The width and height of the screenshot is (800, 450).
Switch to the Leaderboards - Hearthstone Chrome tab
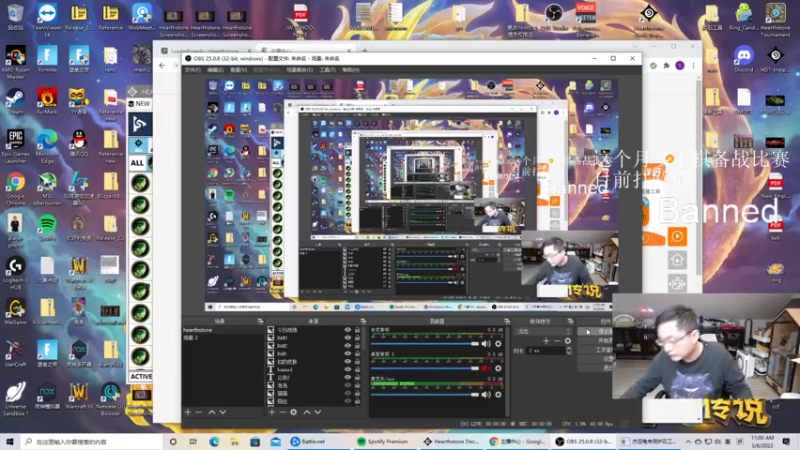tap(204, 51)
